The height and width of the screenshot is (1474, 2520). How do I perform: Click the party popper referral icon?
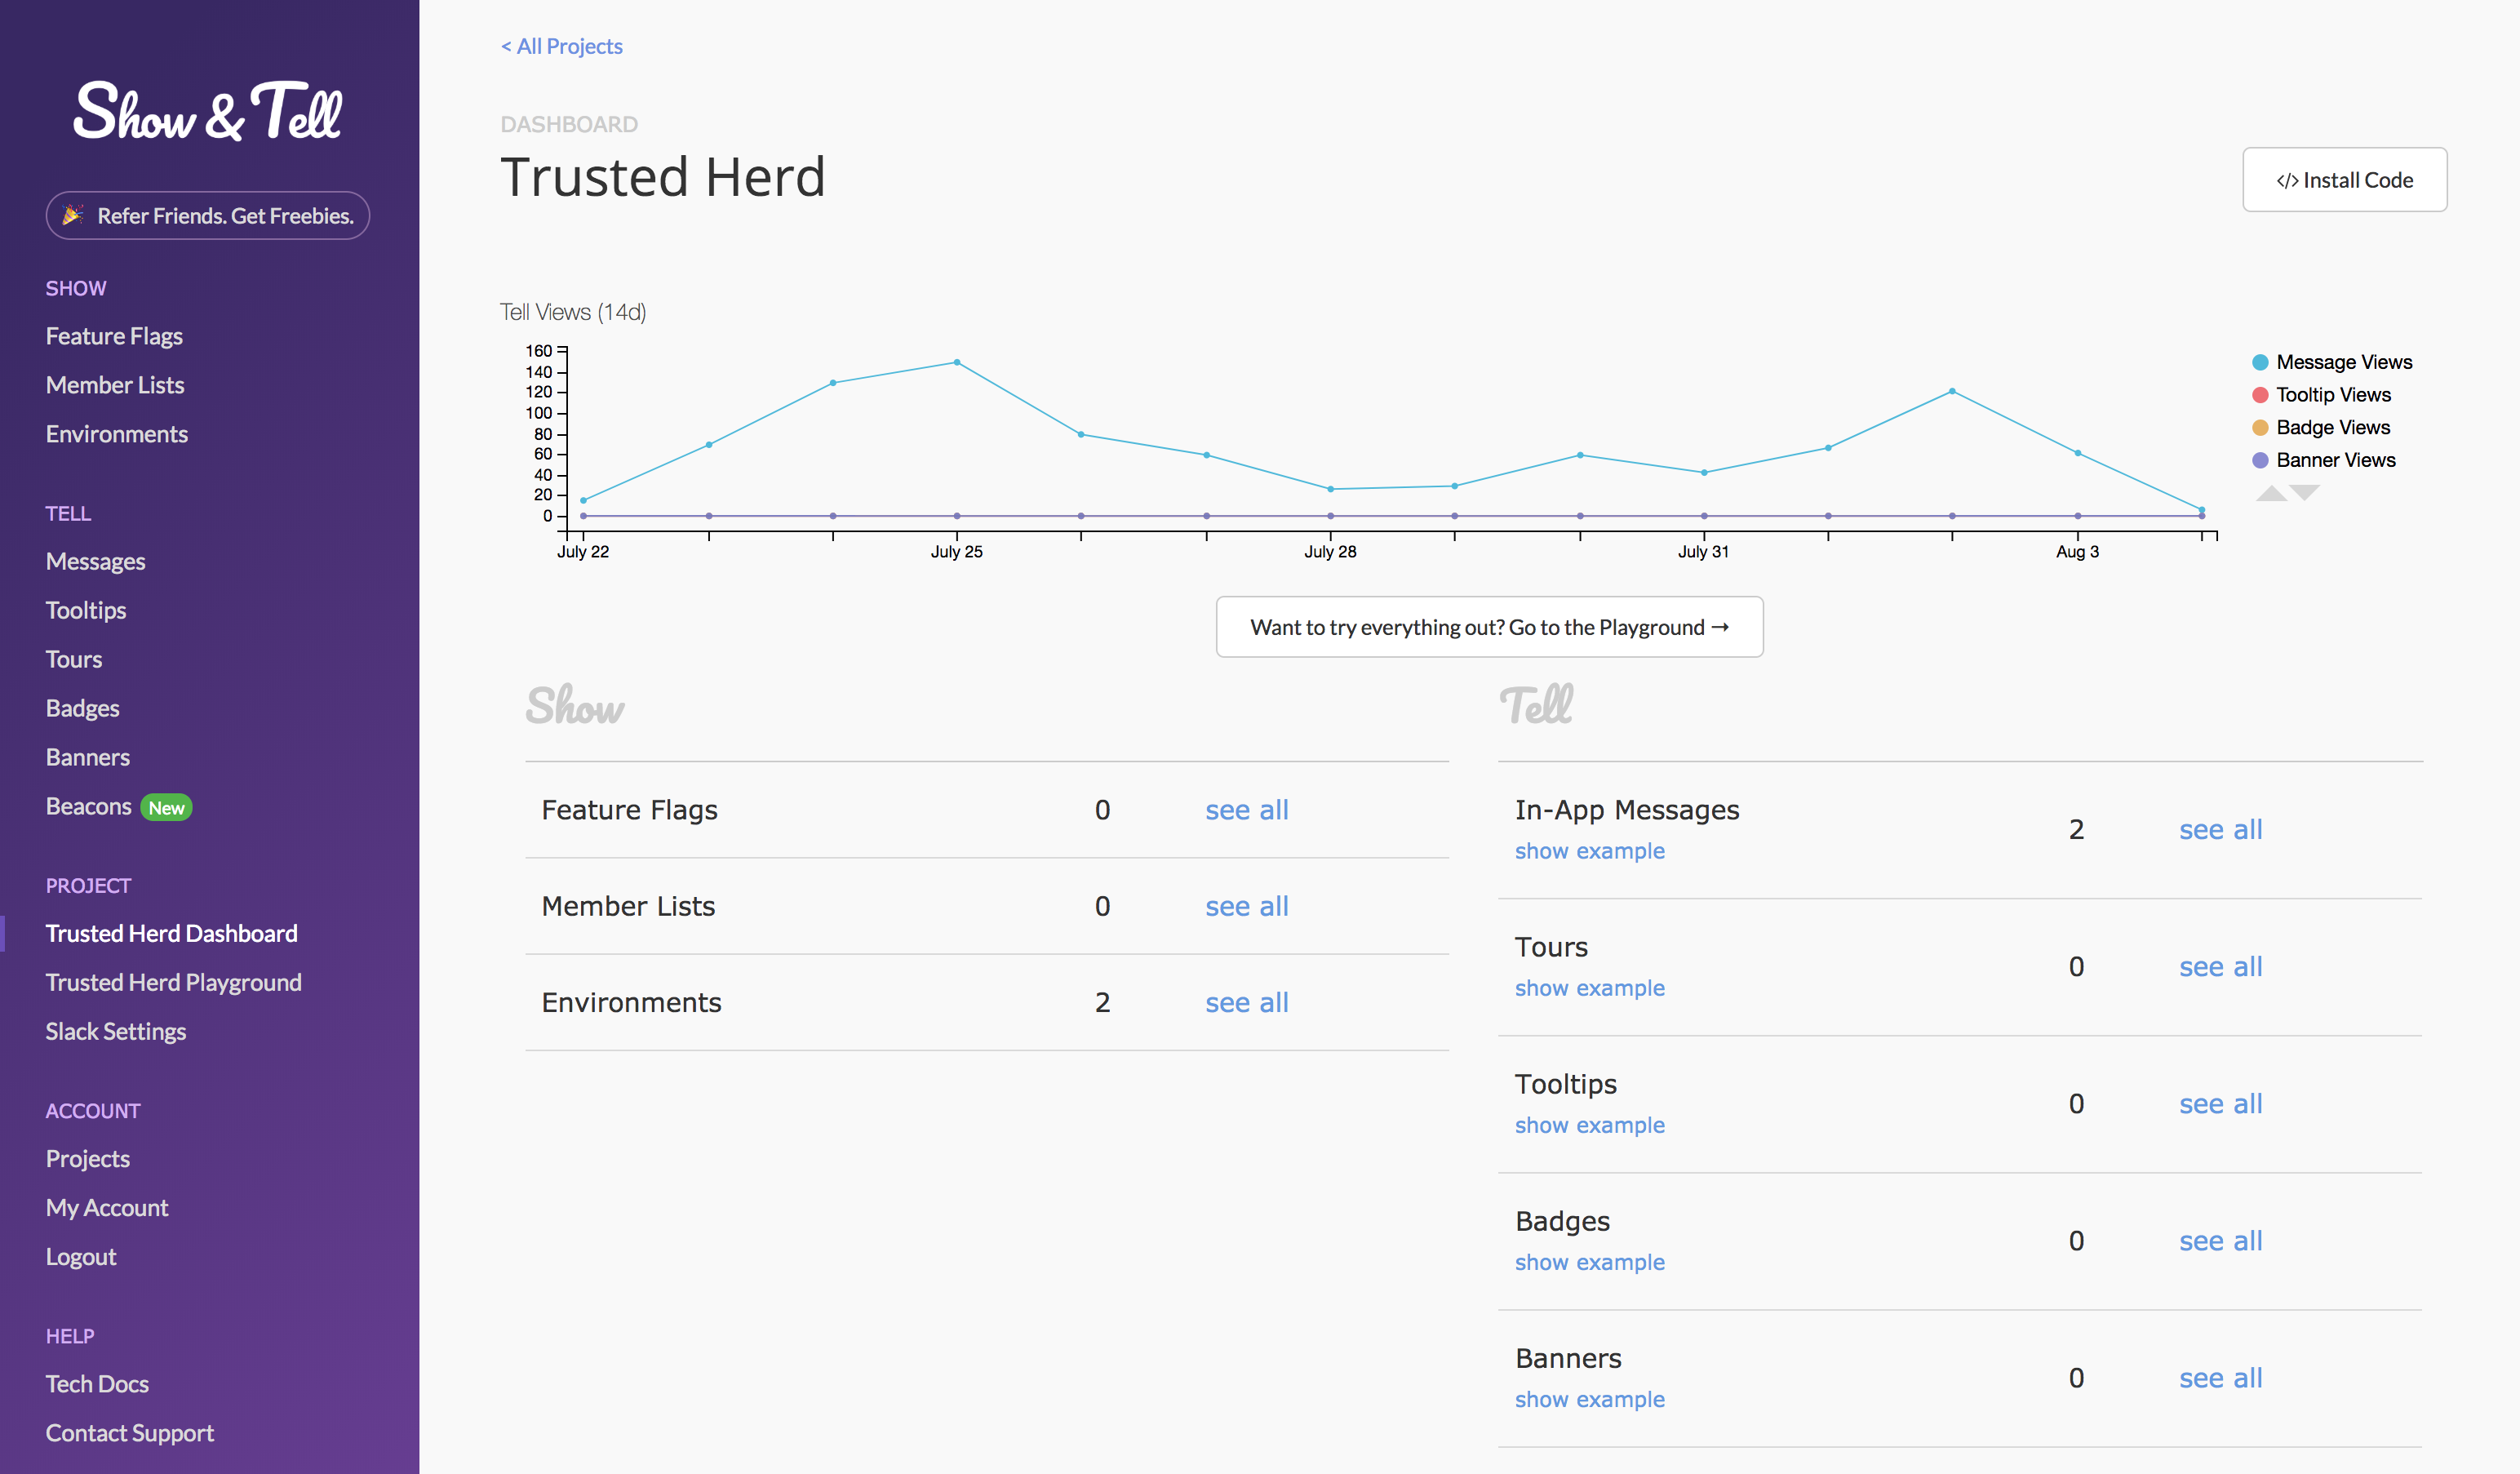[x=73, y=215]
